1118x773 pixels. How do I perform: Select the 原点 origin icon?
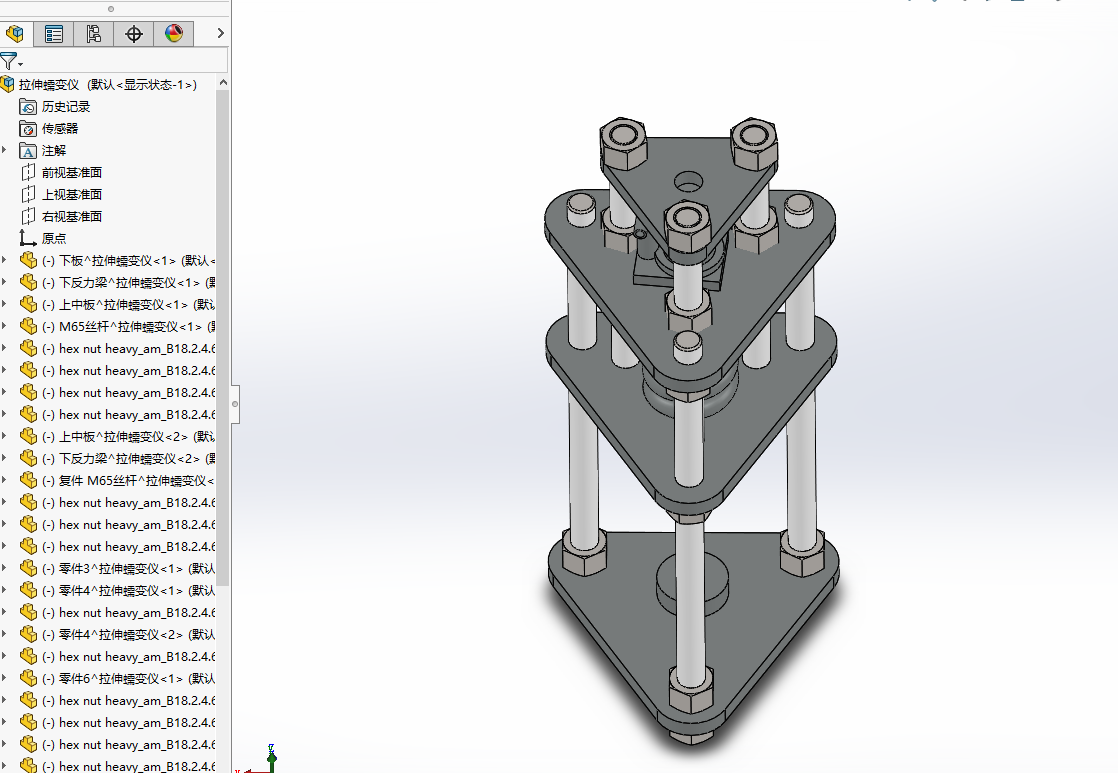pyautogui.click(x=28, y=238)
